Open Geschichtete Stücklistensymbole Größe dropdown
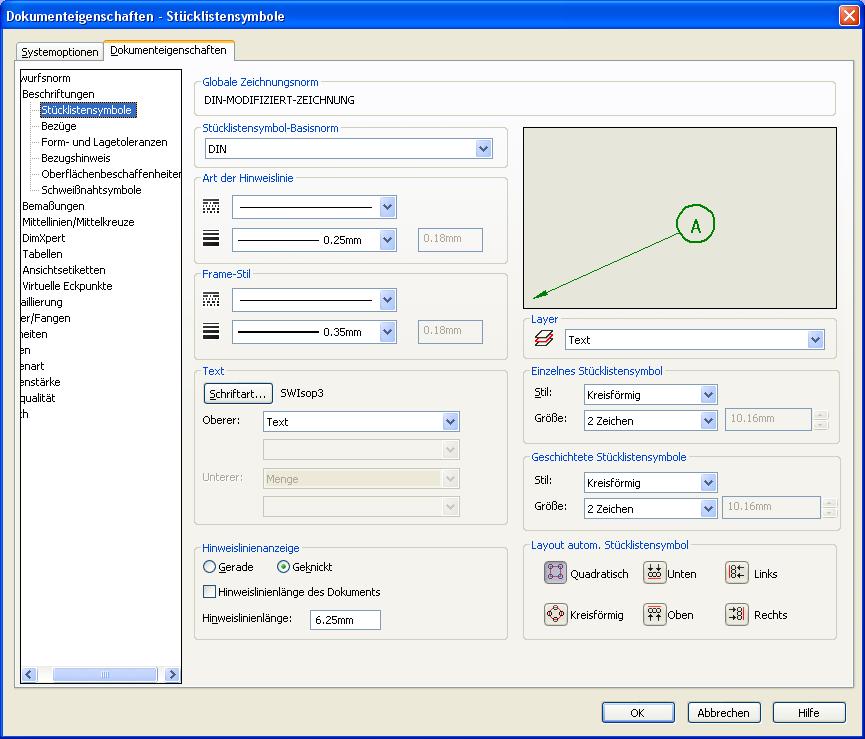The width and height of the screenshot is (865, 739). pos(708,508)
